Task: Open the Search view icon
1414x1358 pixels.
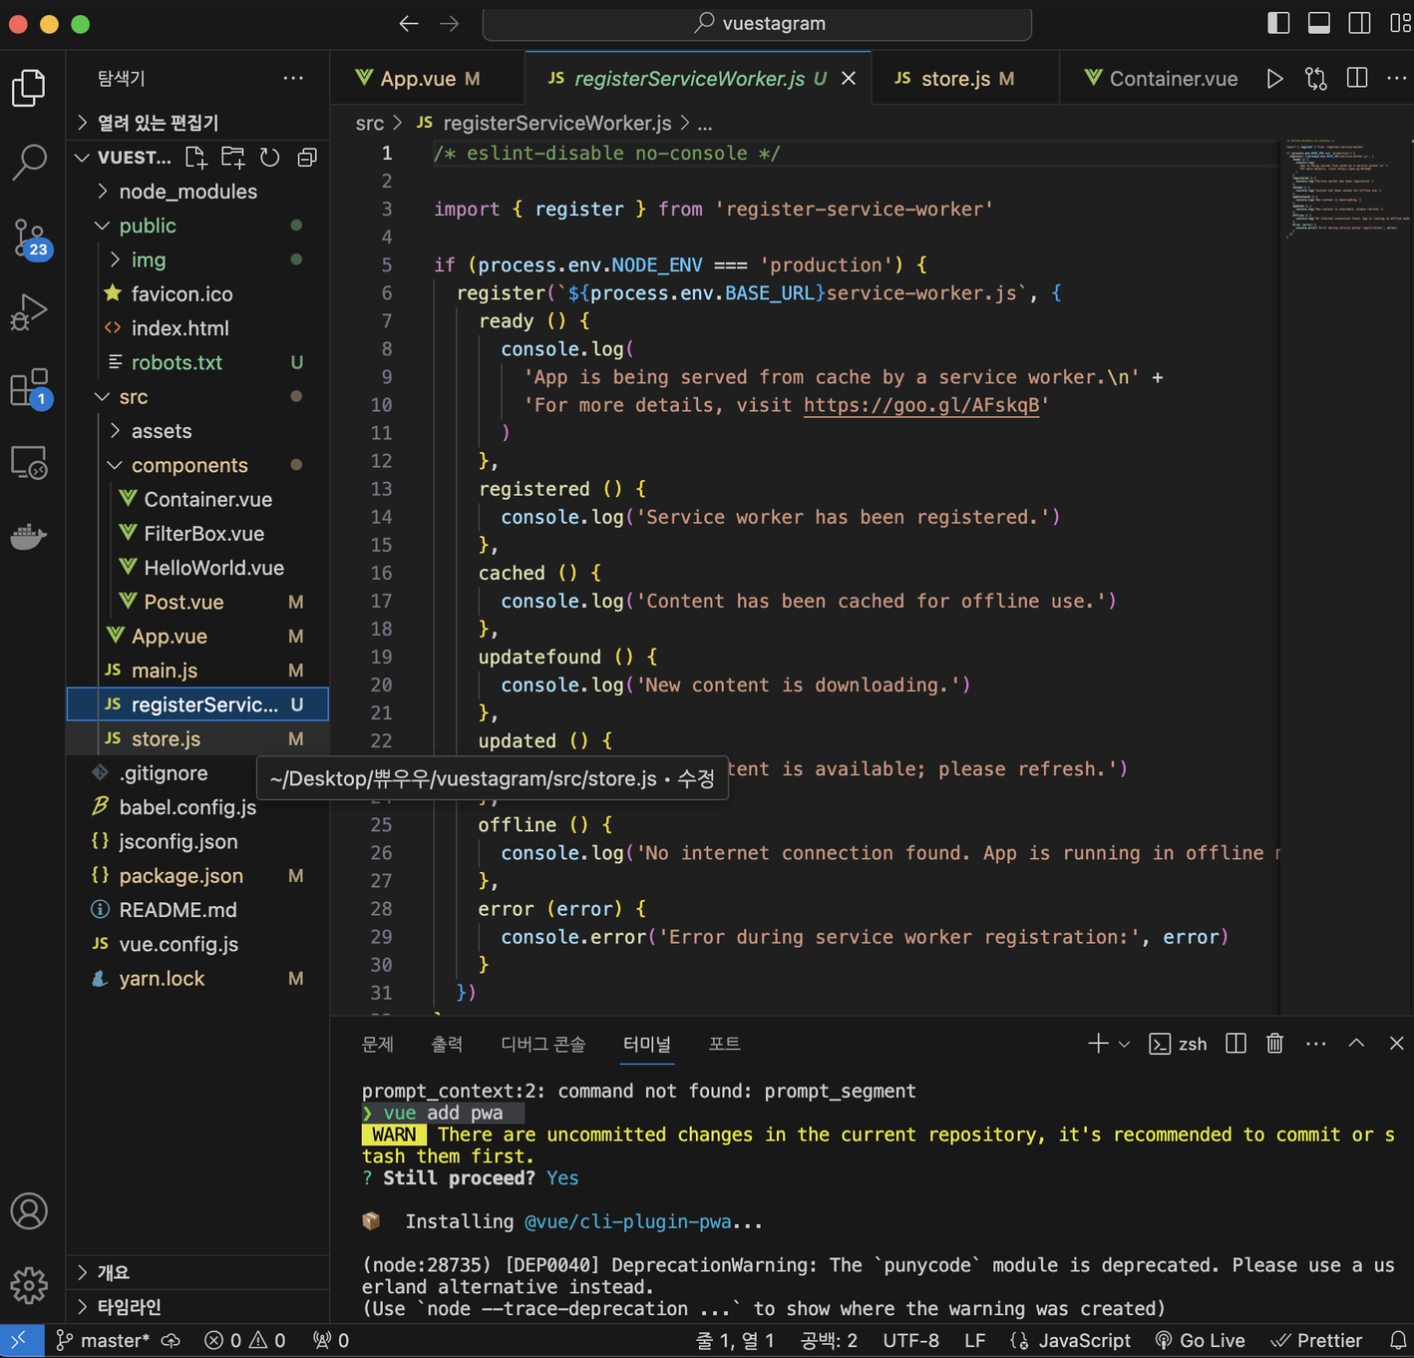Action: coord(29,162)
